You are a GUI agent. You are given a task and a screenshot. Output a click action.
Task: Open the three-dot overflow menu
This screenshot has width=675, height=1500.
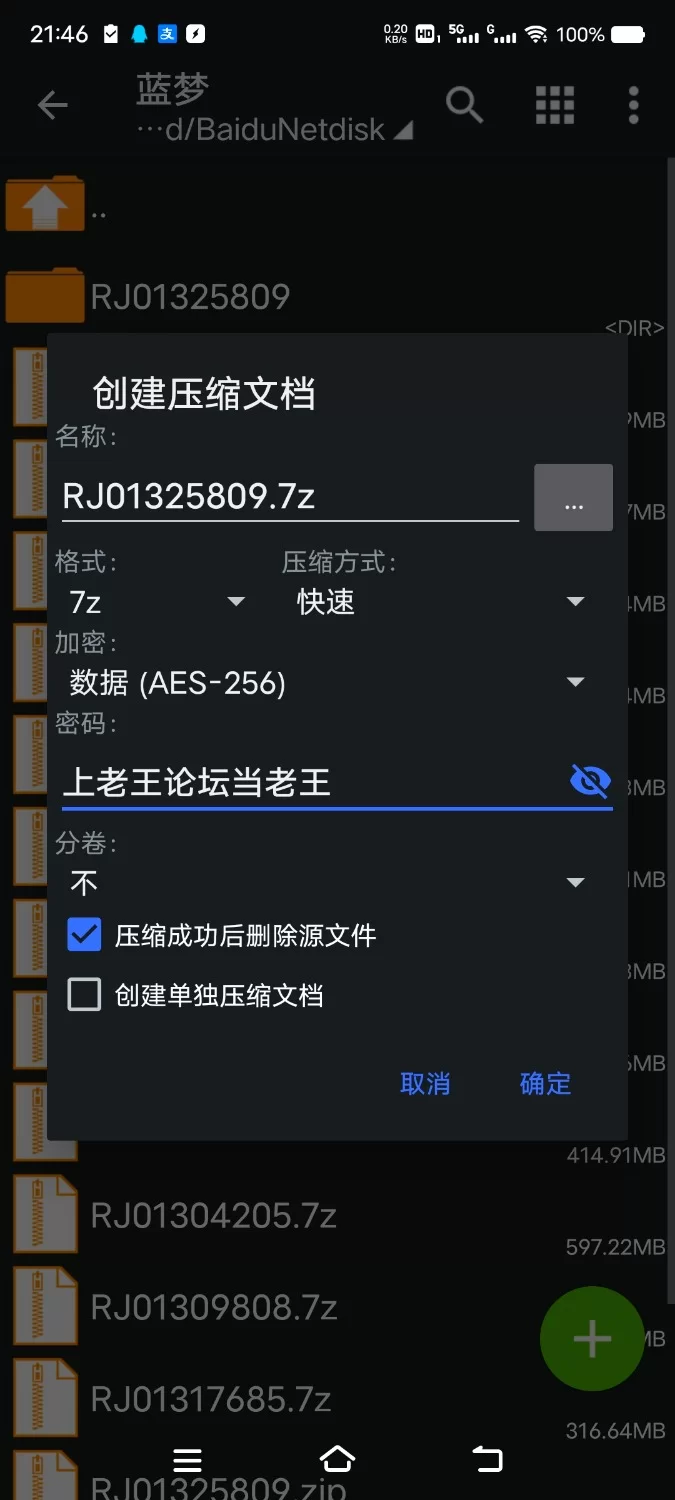click(633, 104)
